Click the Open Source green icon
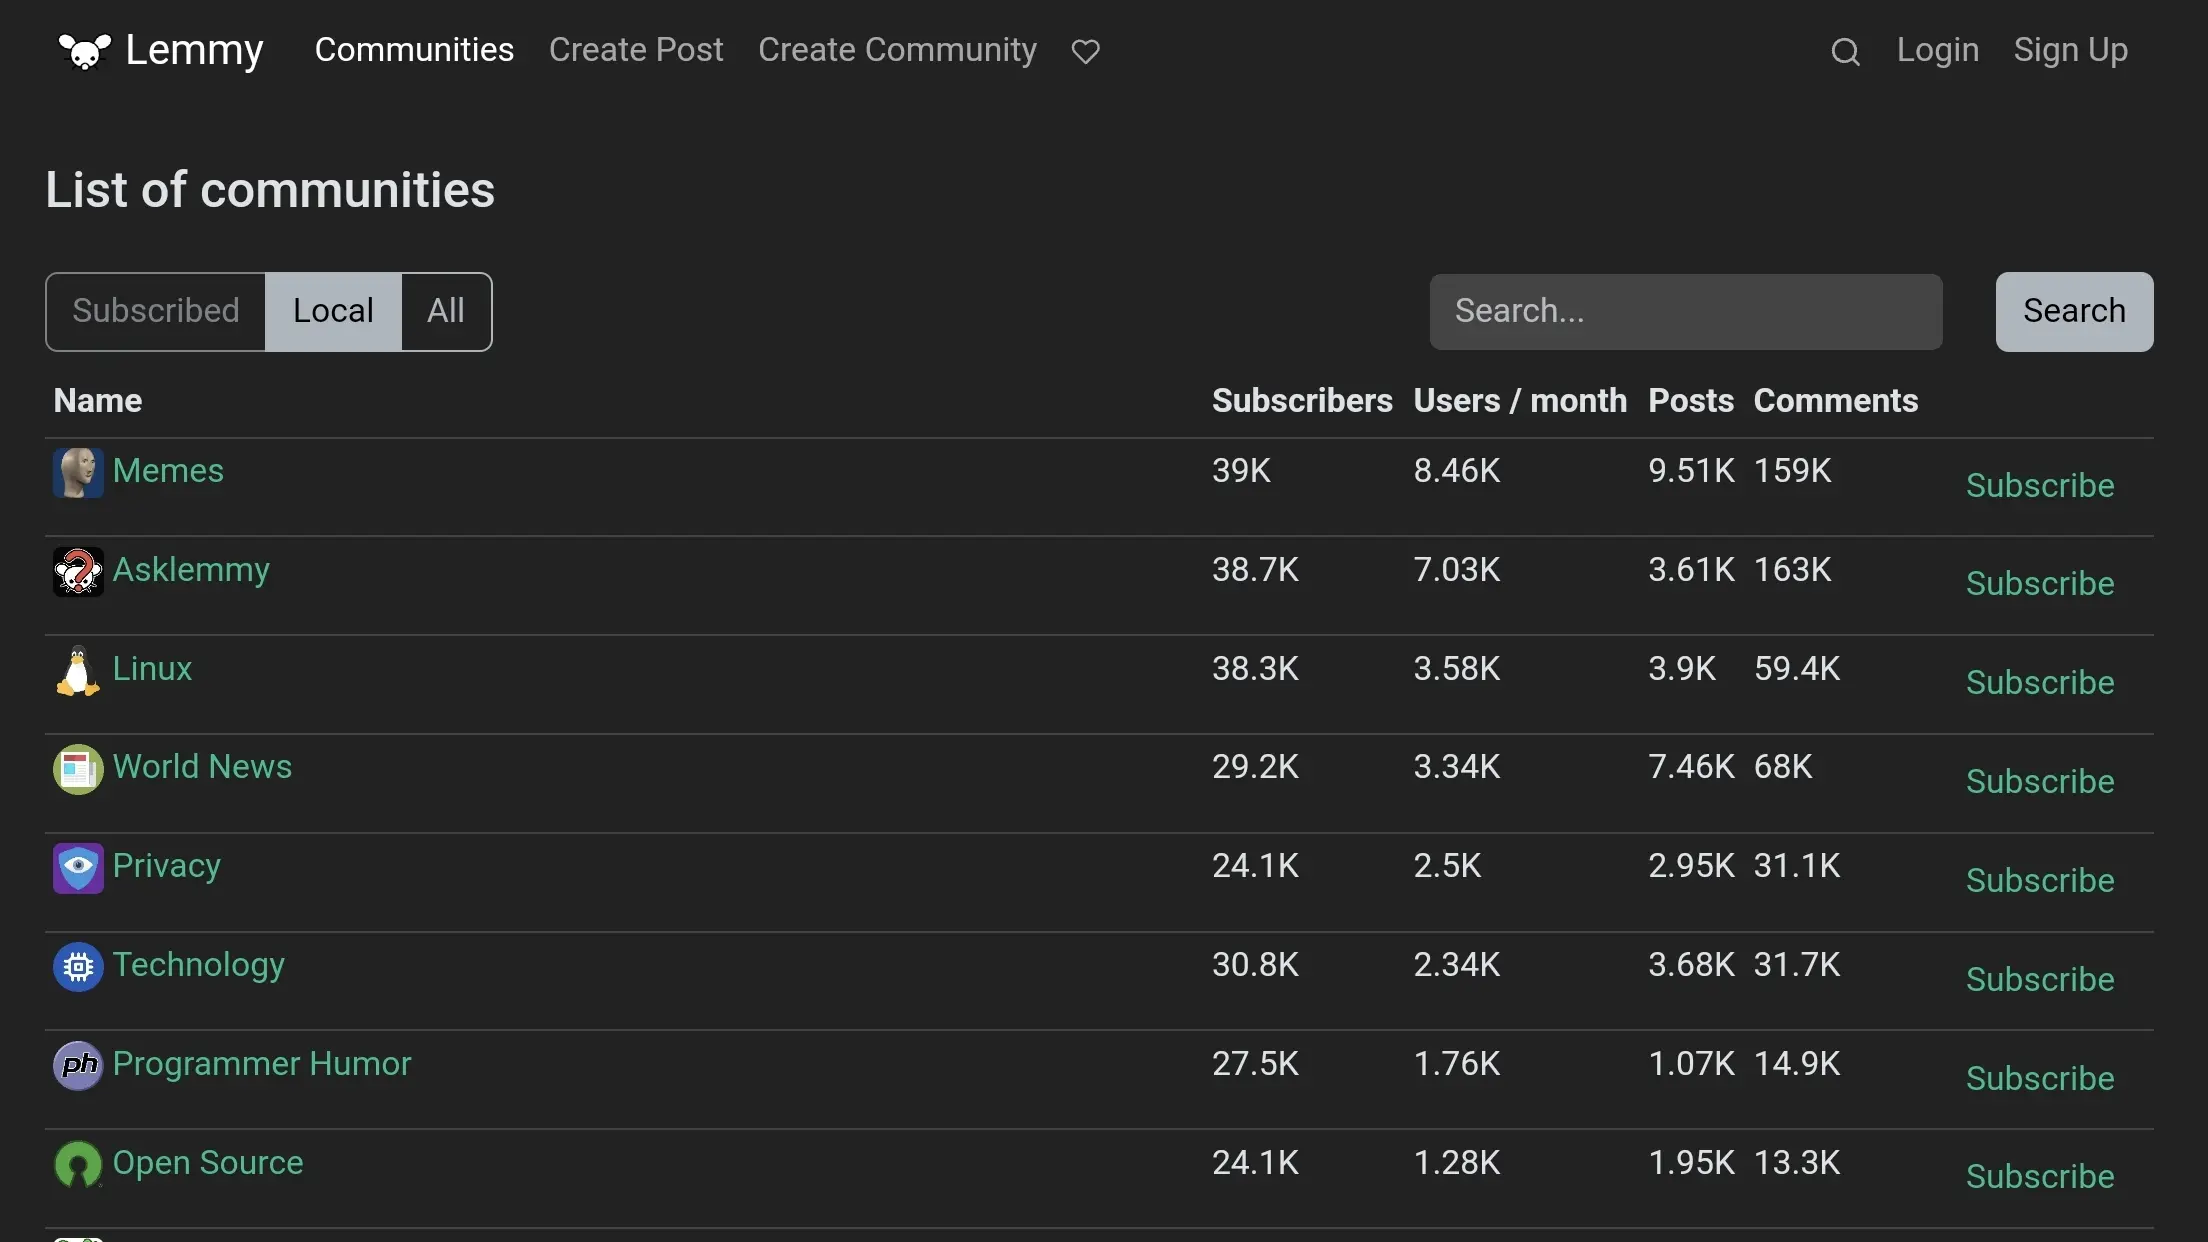This screenshot has width=2208, height=1242. coord(78,1165)
